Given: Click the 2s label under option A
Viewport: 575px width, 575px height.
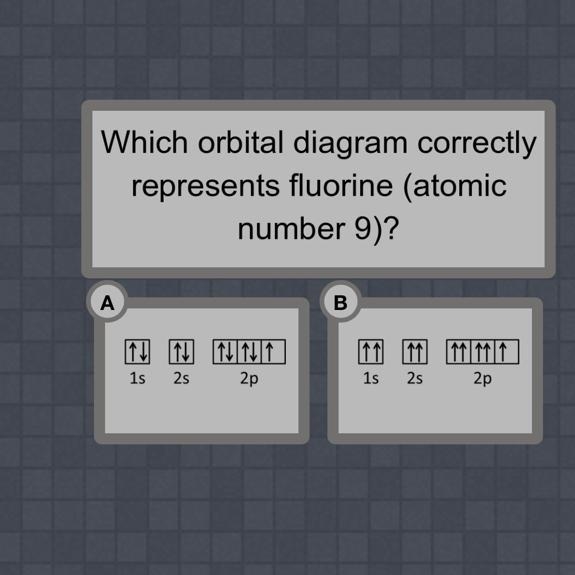Looking at the screenshot, I should [x=182, y=378].
